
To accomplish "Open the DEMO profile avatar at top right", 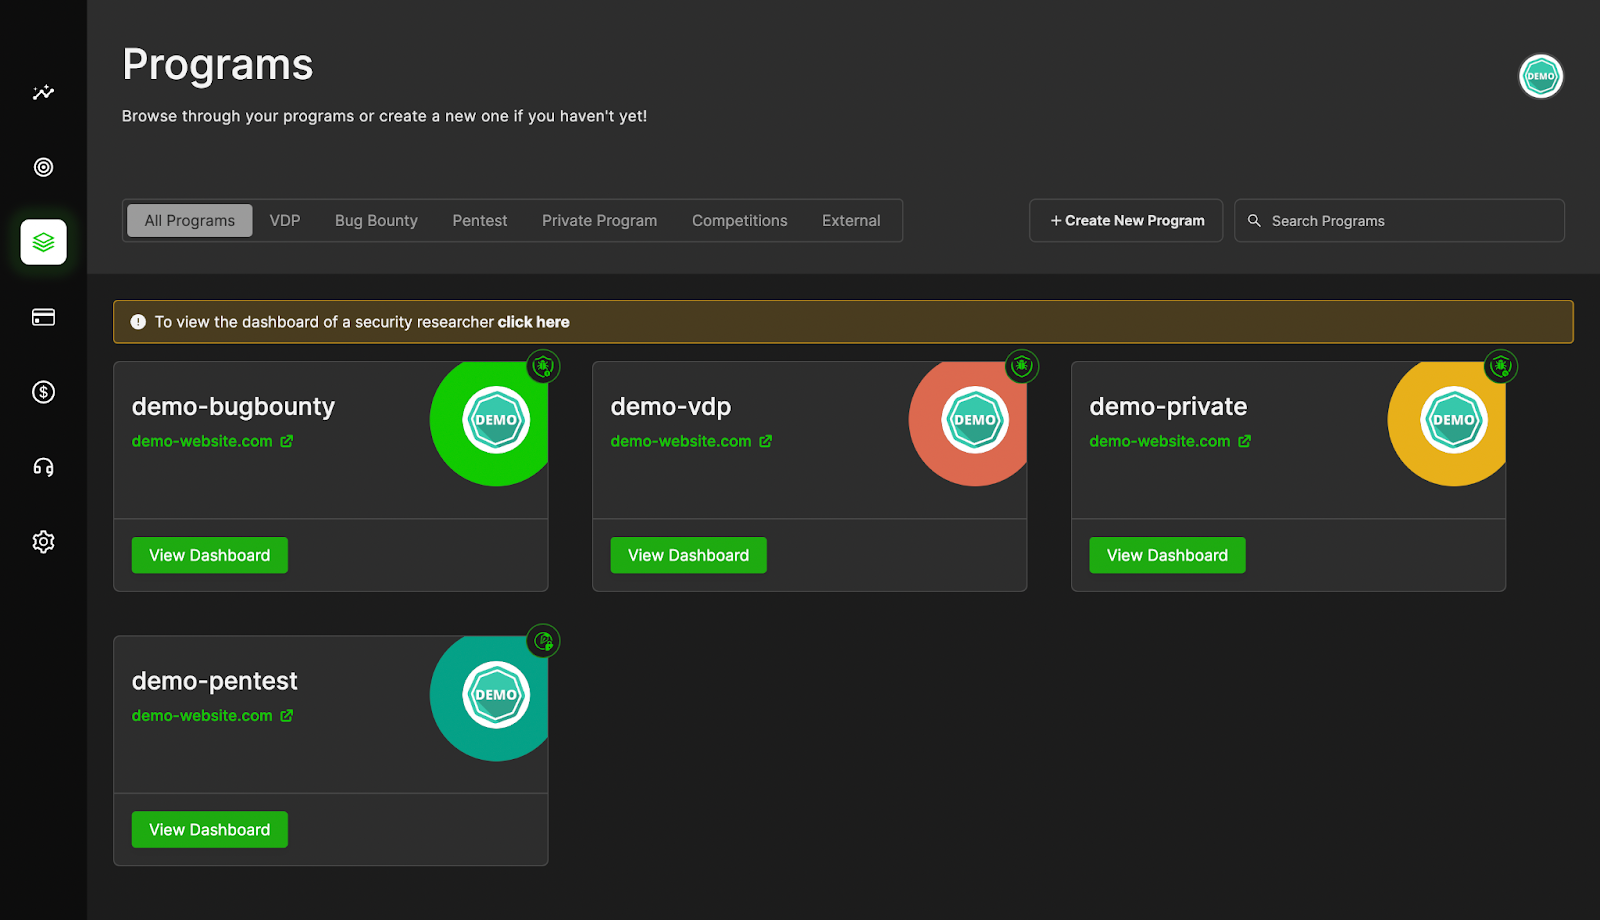I will coord(1541,76).
